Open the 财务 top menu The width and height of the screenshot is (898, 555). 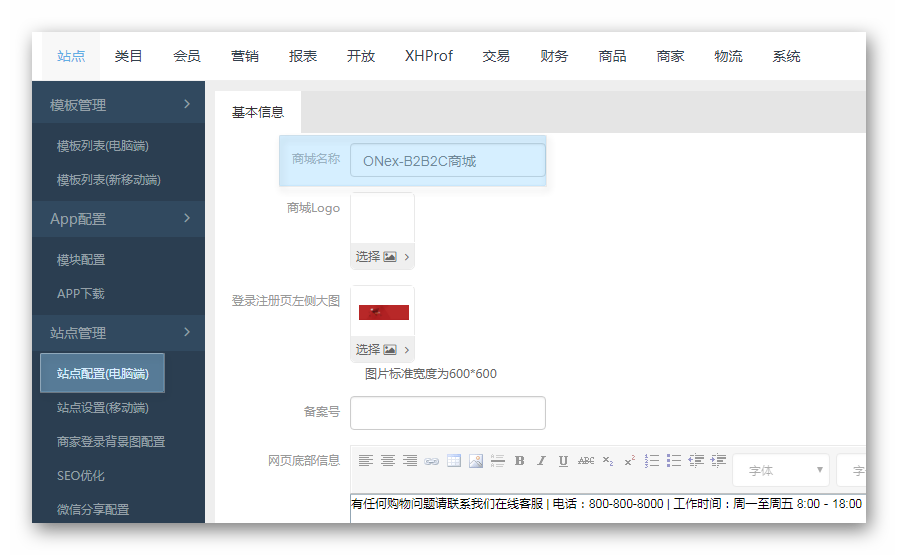[x=554, y=56]
